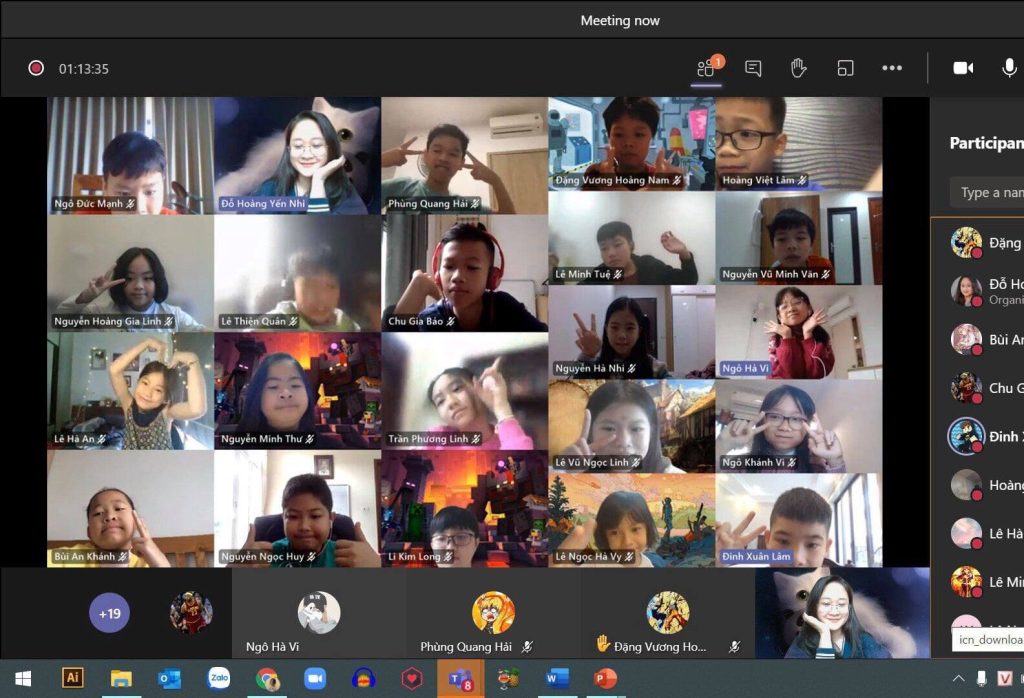Launch Adobe Illustrator from the taskbar
Screen dimensions: 1024x698
click(x=73, y=678)
